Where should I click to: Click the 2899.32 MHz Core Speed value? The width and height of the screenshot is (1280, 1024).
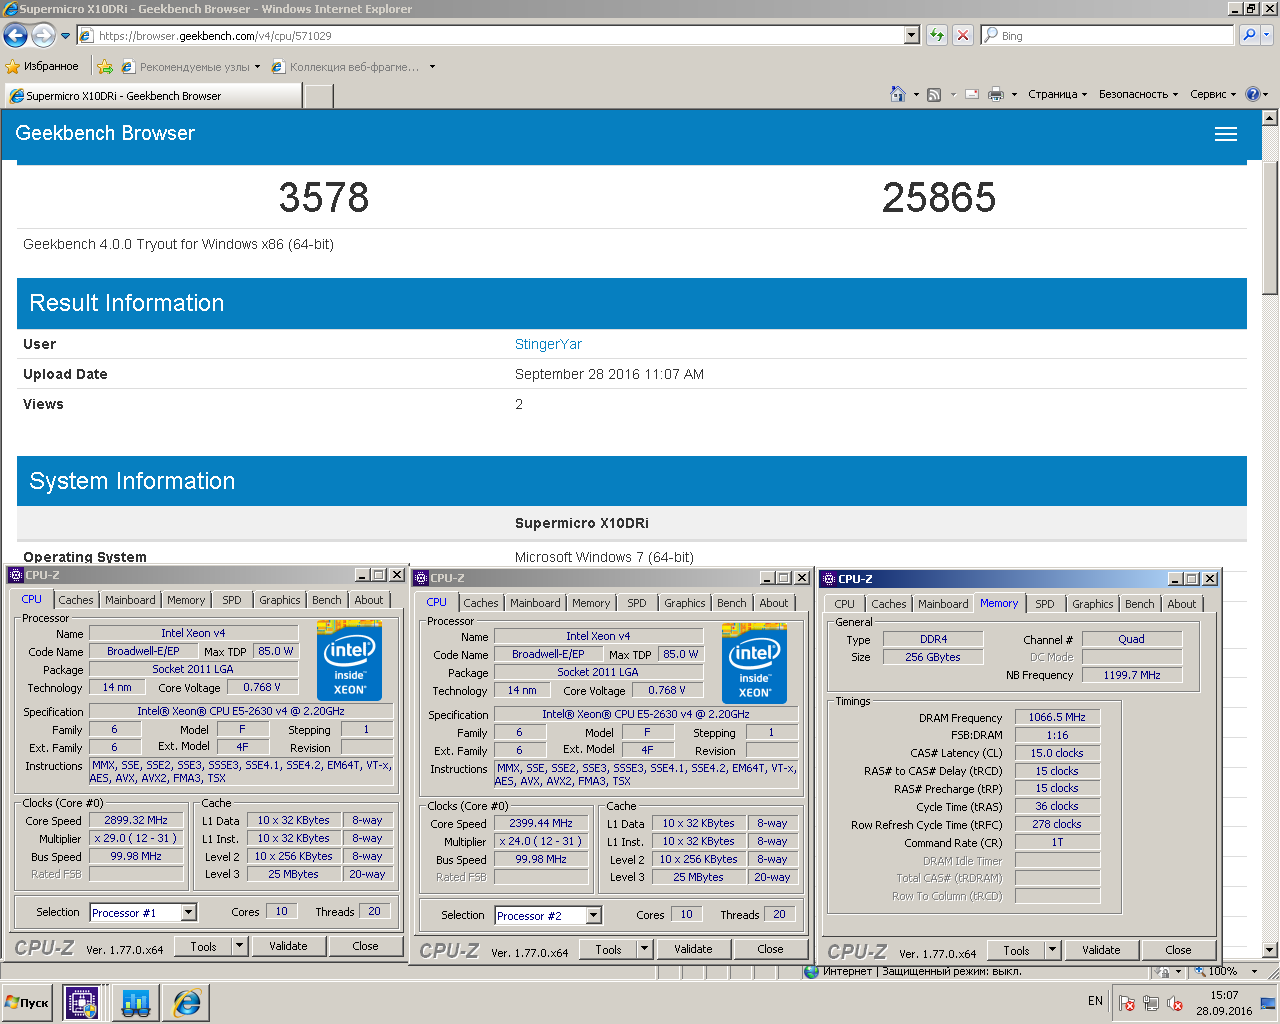point(136,820)
